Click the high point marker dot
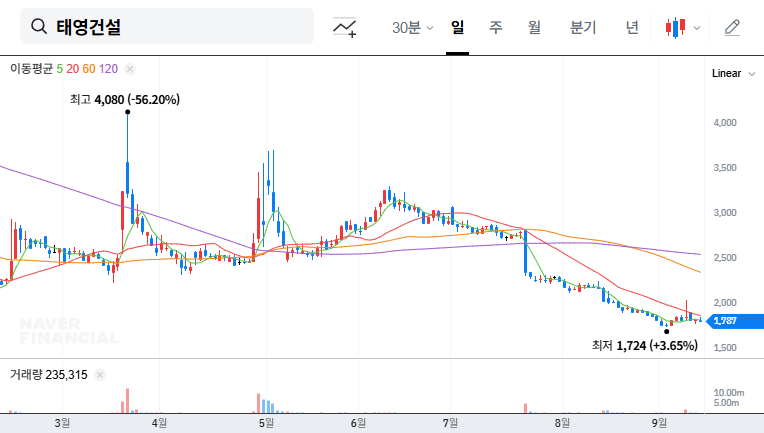The image size is (764, 433). click(128, 112)
